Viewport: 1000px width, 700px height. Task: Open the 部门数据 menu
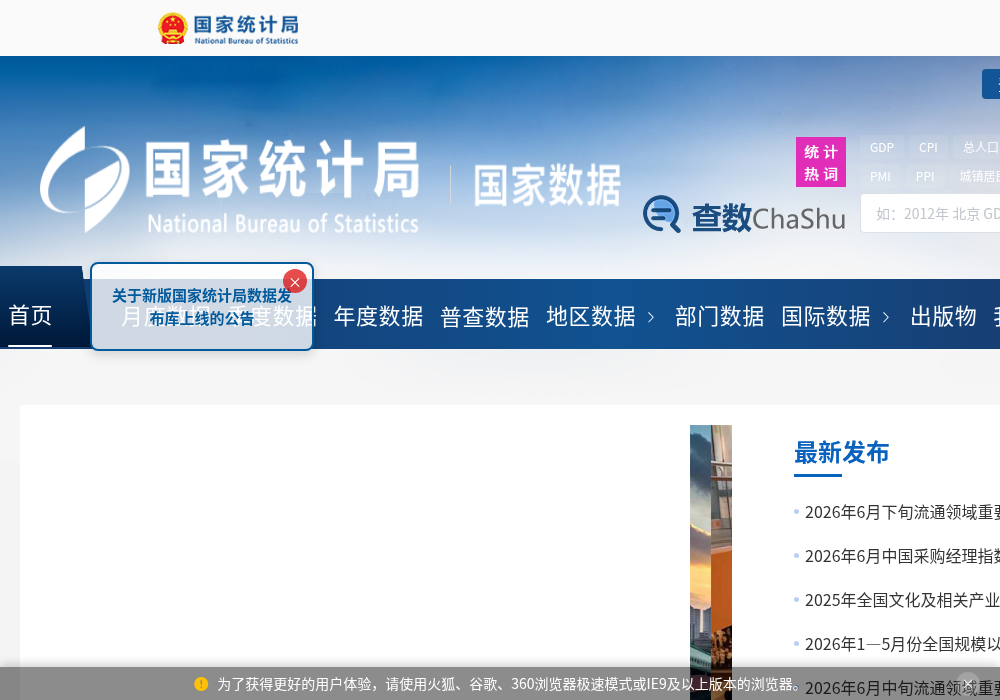[x=719, y=316]
